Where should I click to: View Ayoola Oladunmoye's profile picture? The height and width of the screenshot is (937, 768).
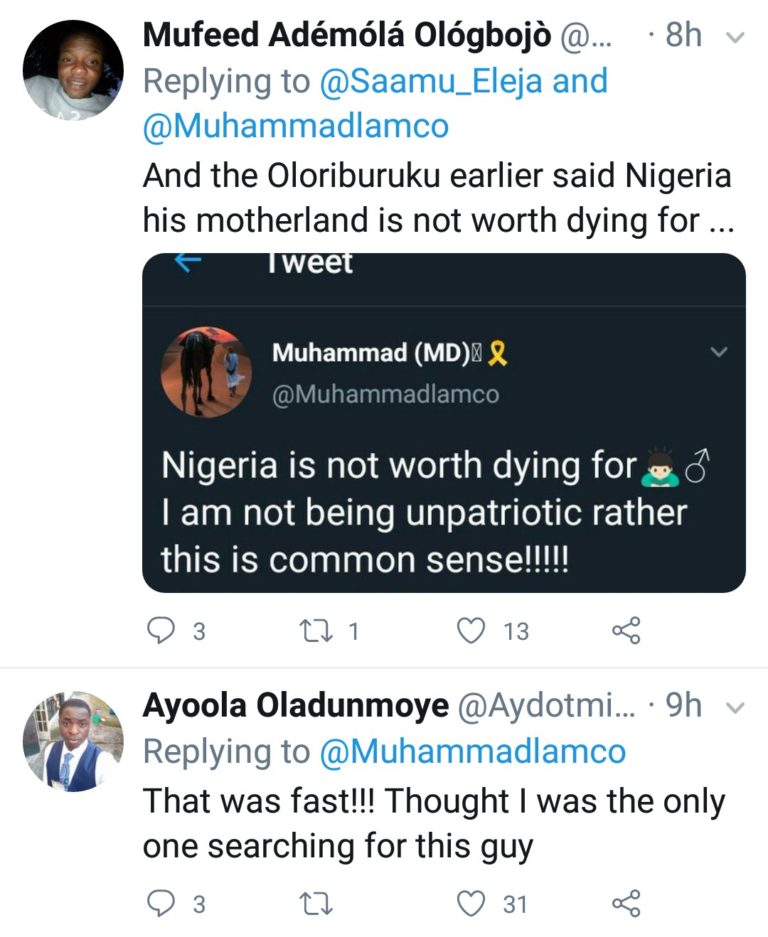pyautogui.click(x=73, y=741)
